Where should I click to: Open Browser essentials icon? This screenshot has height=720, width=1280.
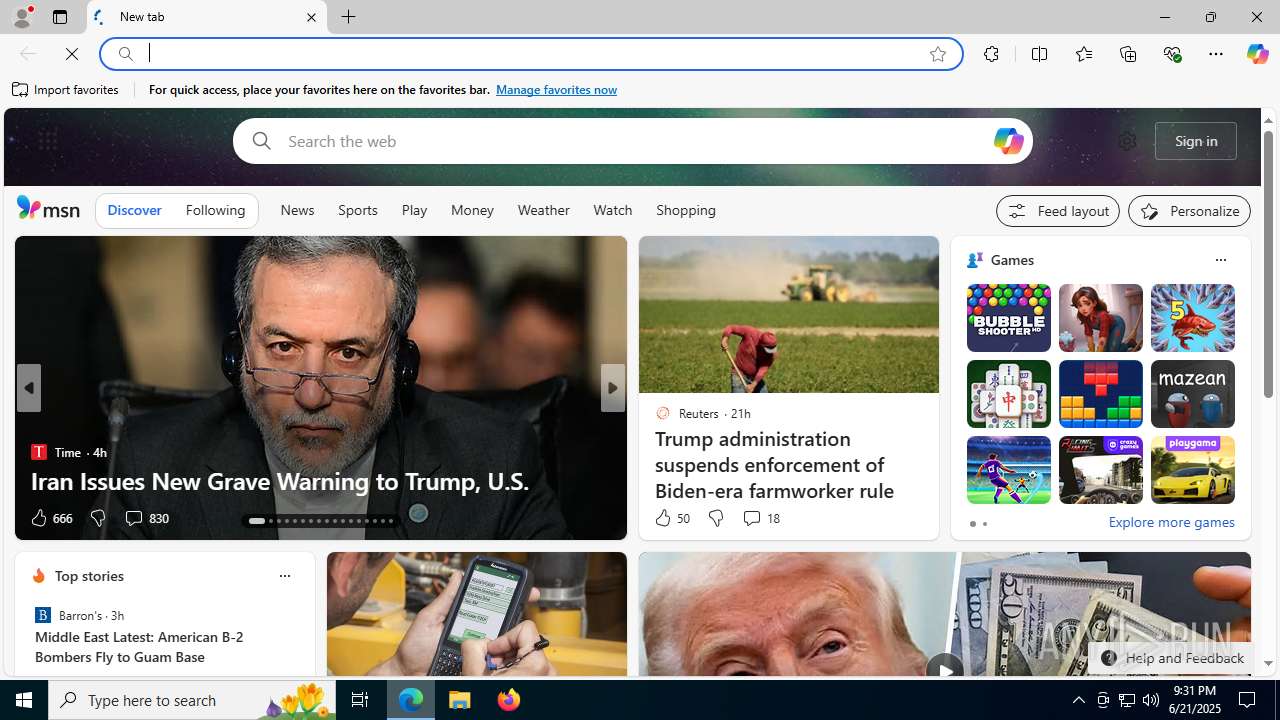coord(1172,54)
